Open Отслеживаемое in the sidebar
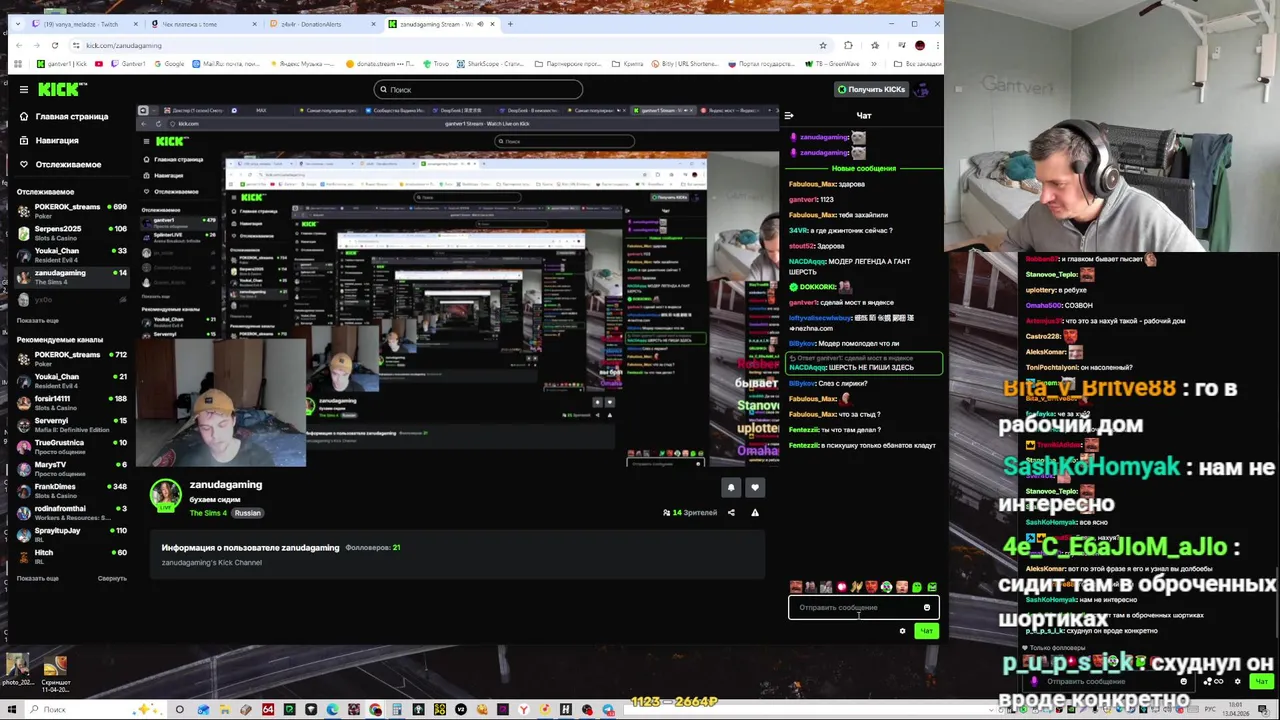The height and width of the screenshot is (720, 1280). click(x=60, y=164)
